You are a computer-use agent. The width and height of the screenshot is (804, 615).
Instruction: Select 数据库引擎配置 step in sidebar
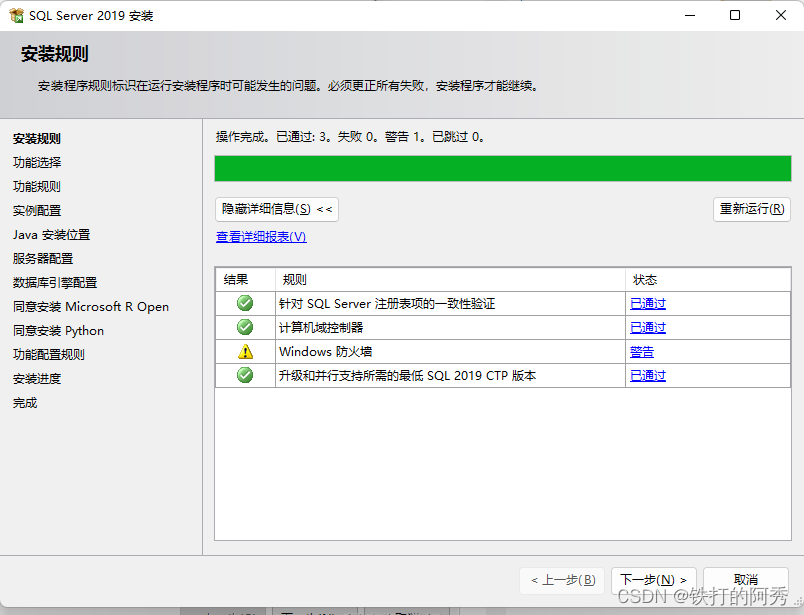[x=55, y=283]
